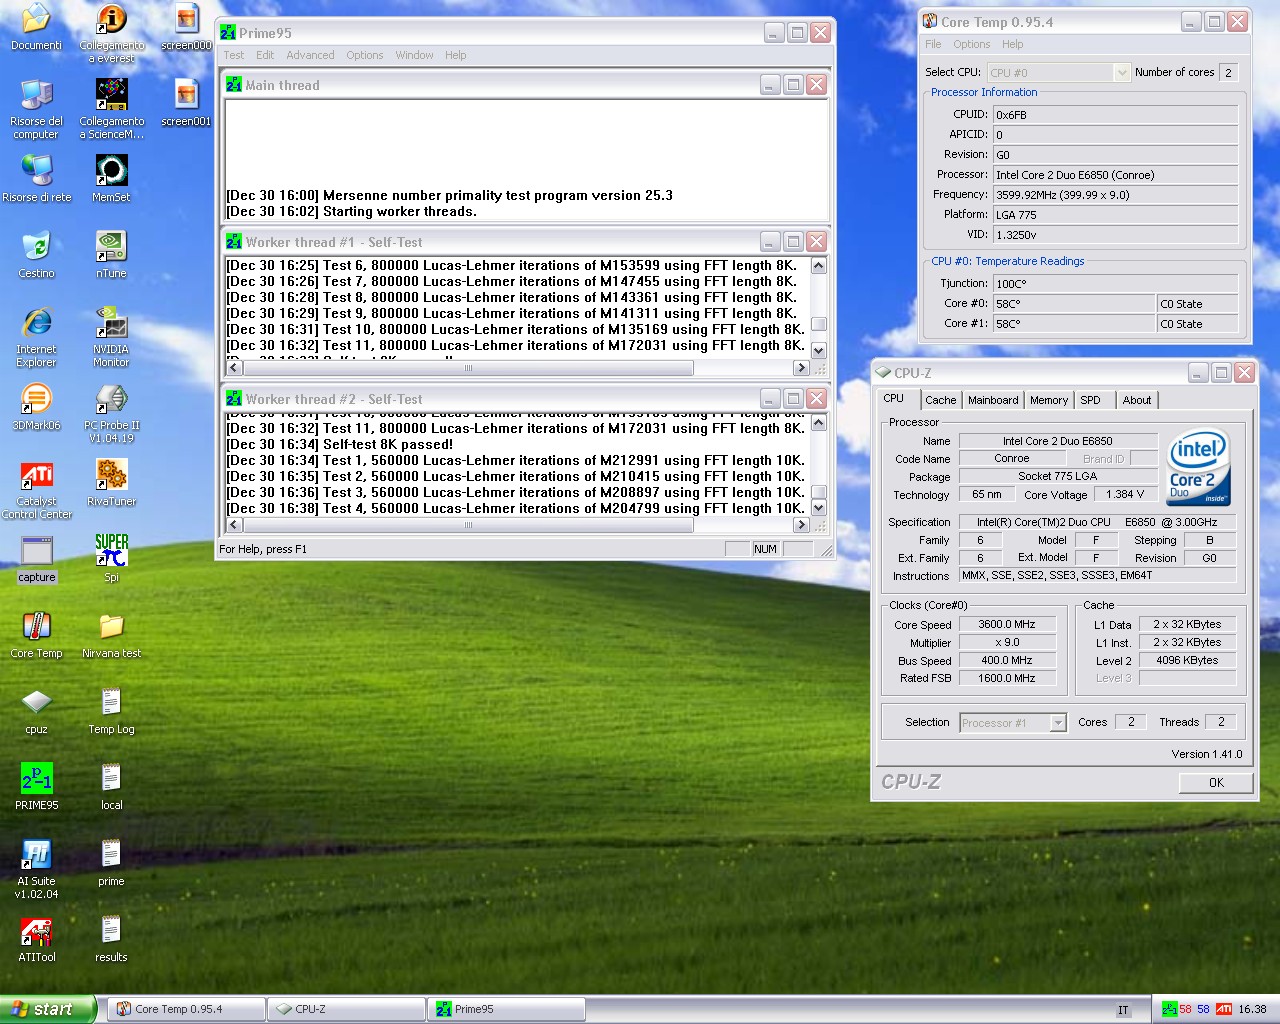
Task: Open nTune desktop icon
Action: (x=111, y=255)
